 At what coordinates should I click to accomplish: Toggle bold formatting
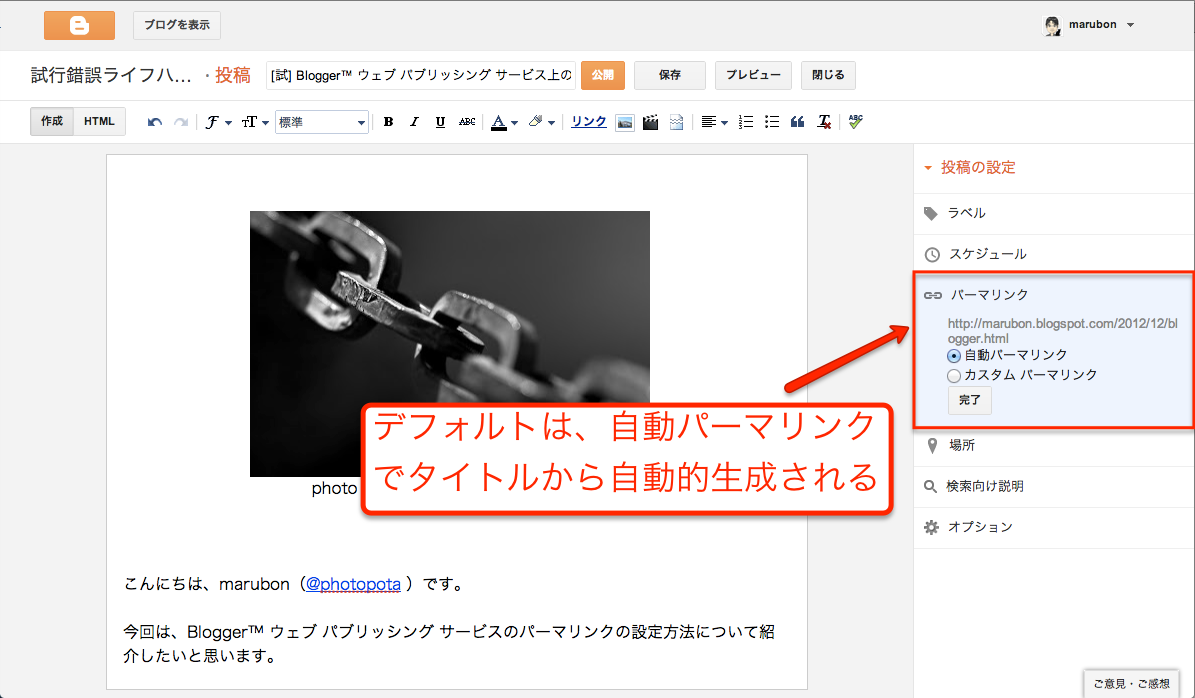388,122
